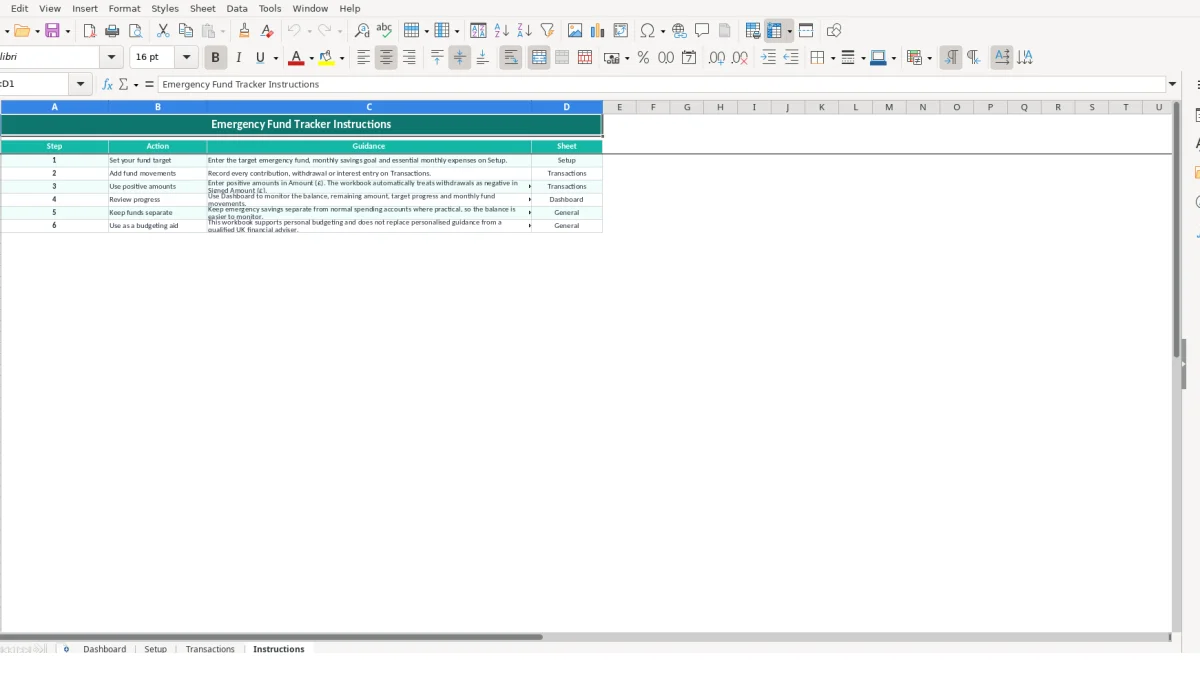Toggle Bold formatting
Screen dimensions: 1200x675
[x=215, y=58]
